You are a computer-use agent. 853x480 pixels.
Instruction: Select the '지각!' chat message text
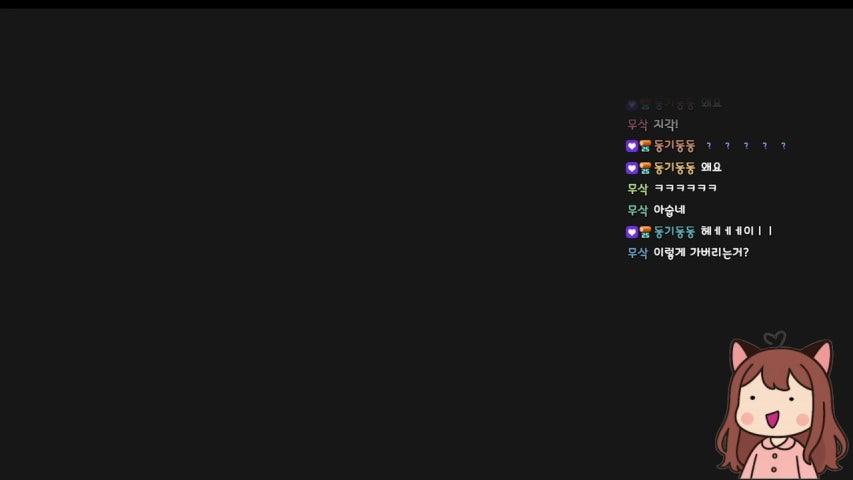point(665,125)
